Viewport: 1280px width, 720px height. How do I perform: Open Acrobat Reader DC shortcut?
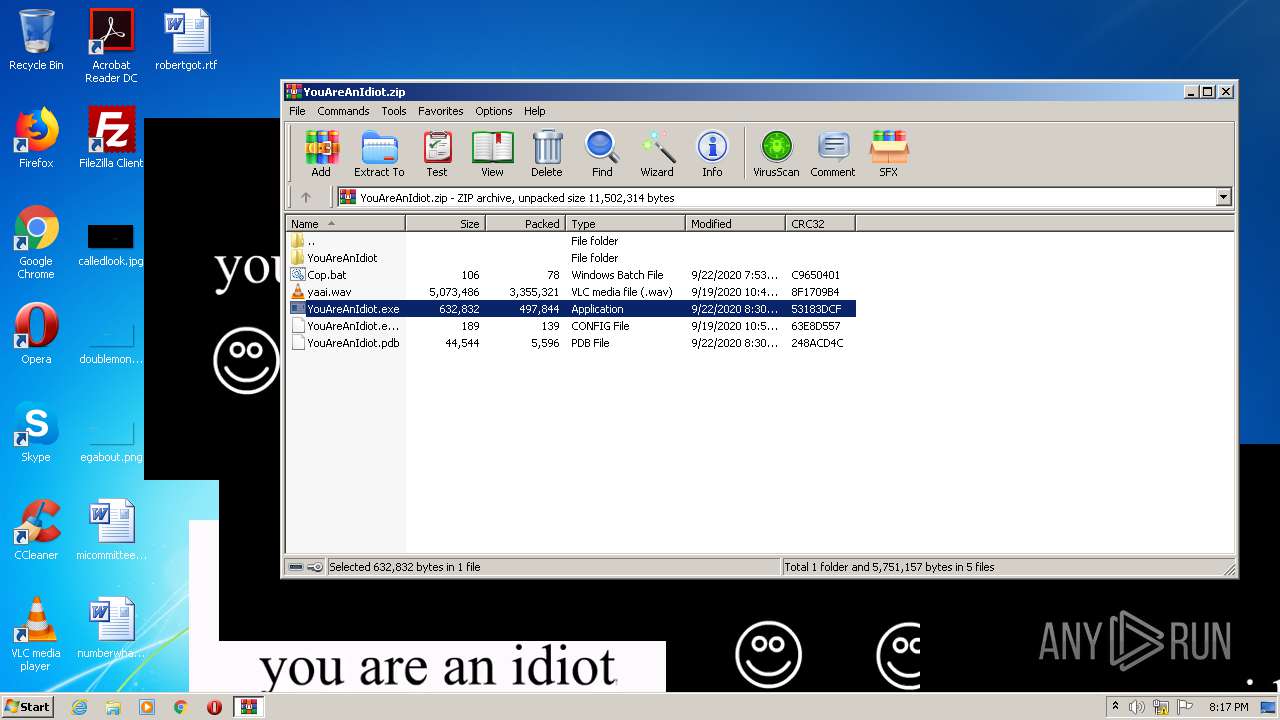pyautogui.click(x=111, y=46)
